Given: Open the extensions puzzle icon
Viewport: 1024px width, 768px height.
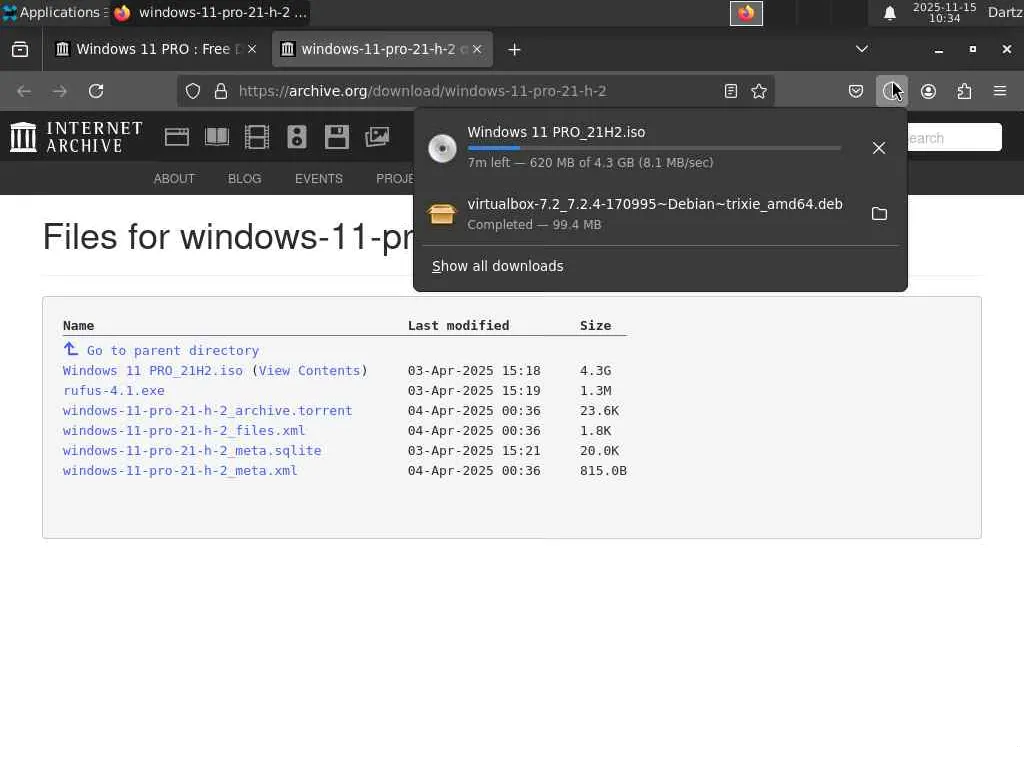Looking at the screenshot, I should coord(964,91).
